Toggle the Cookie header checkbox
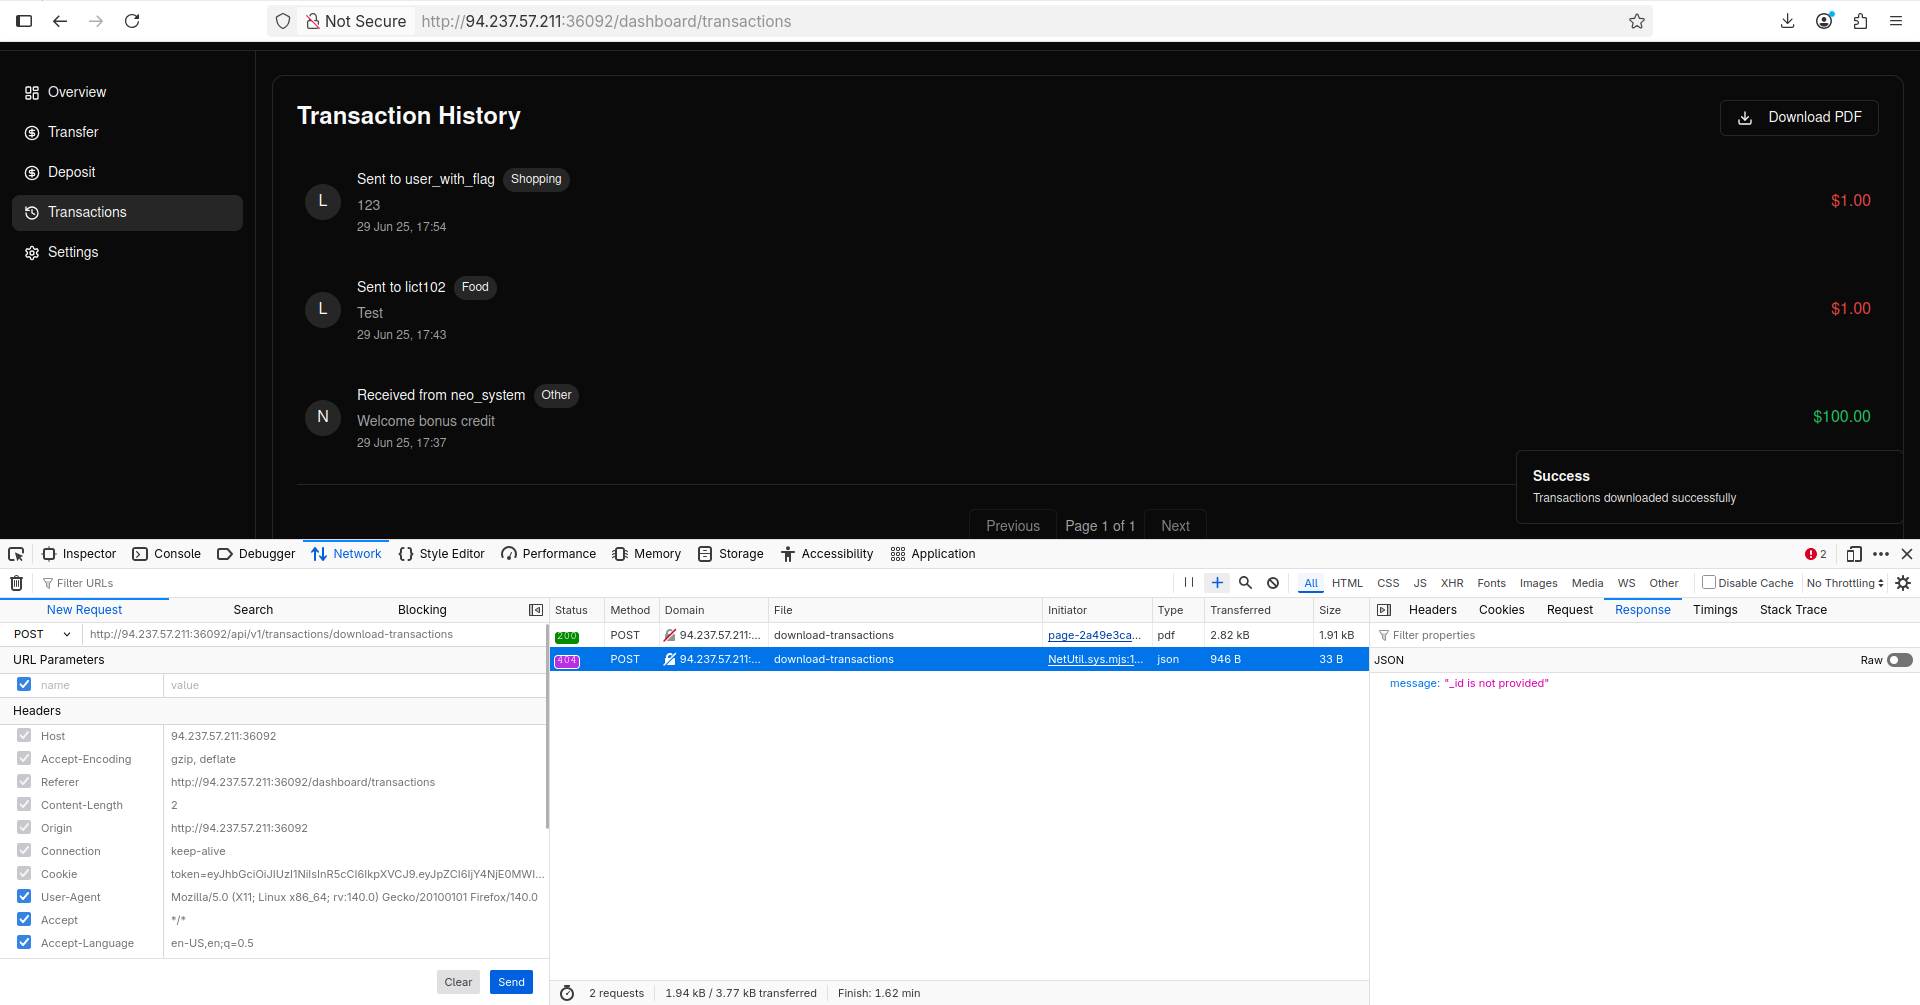Image resolution: width=1920 pixels, height=1005 pixels. click(24, 873)
